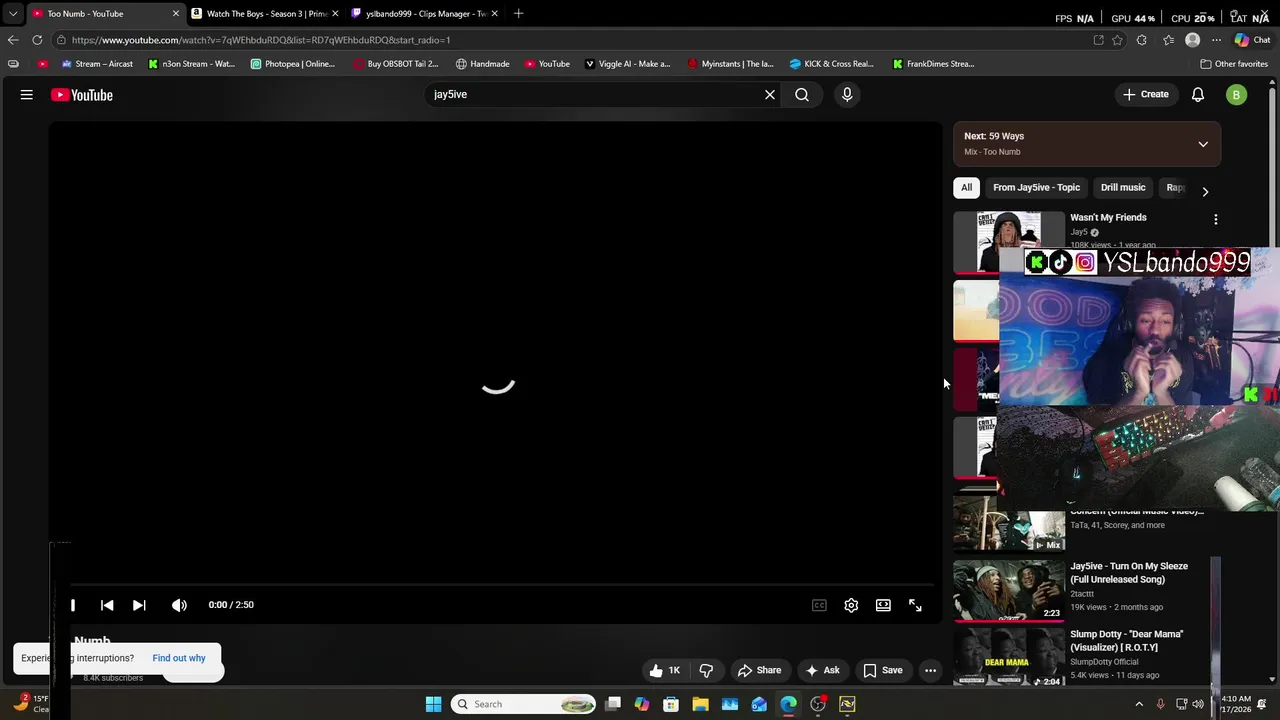Open n3on Stream bookmark

[x=191, y=64]
